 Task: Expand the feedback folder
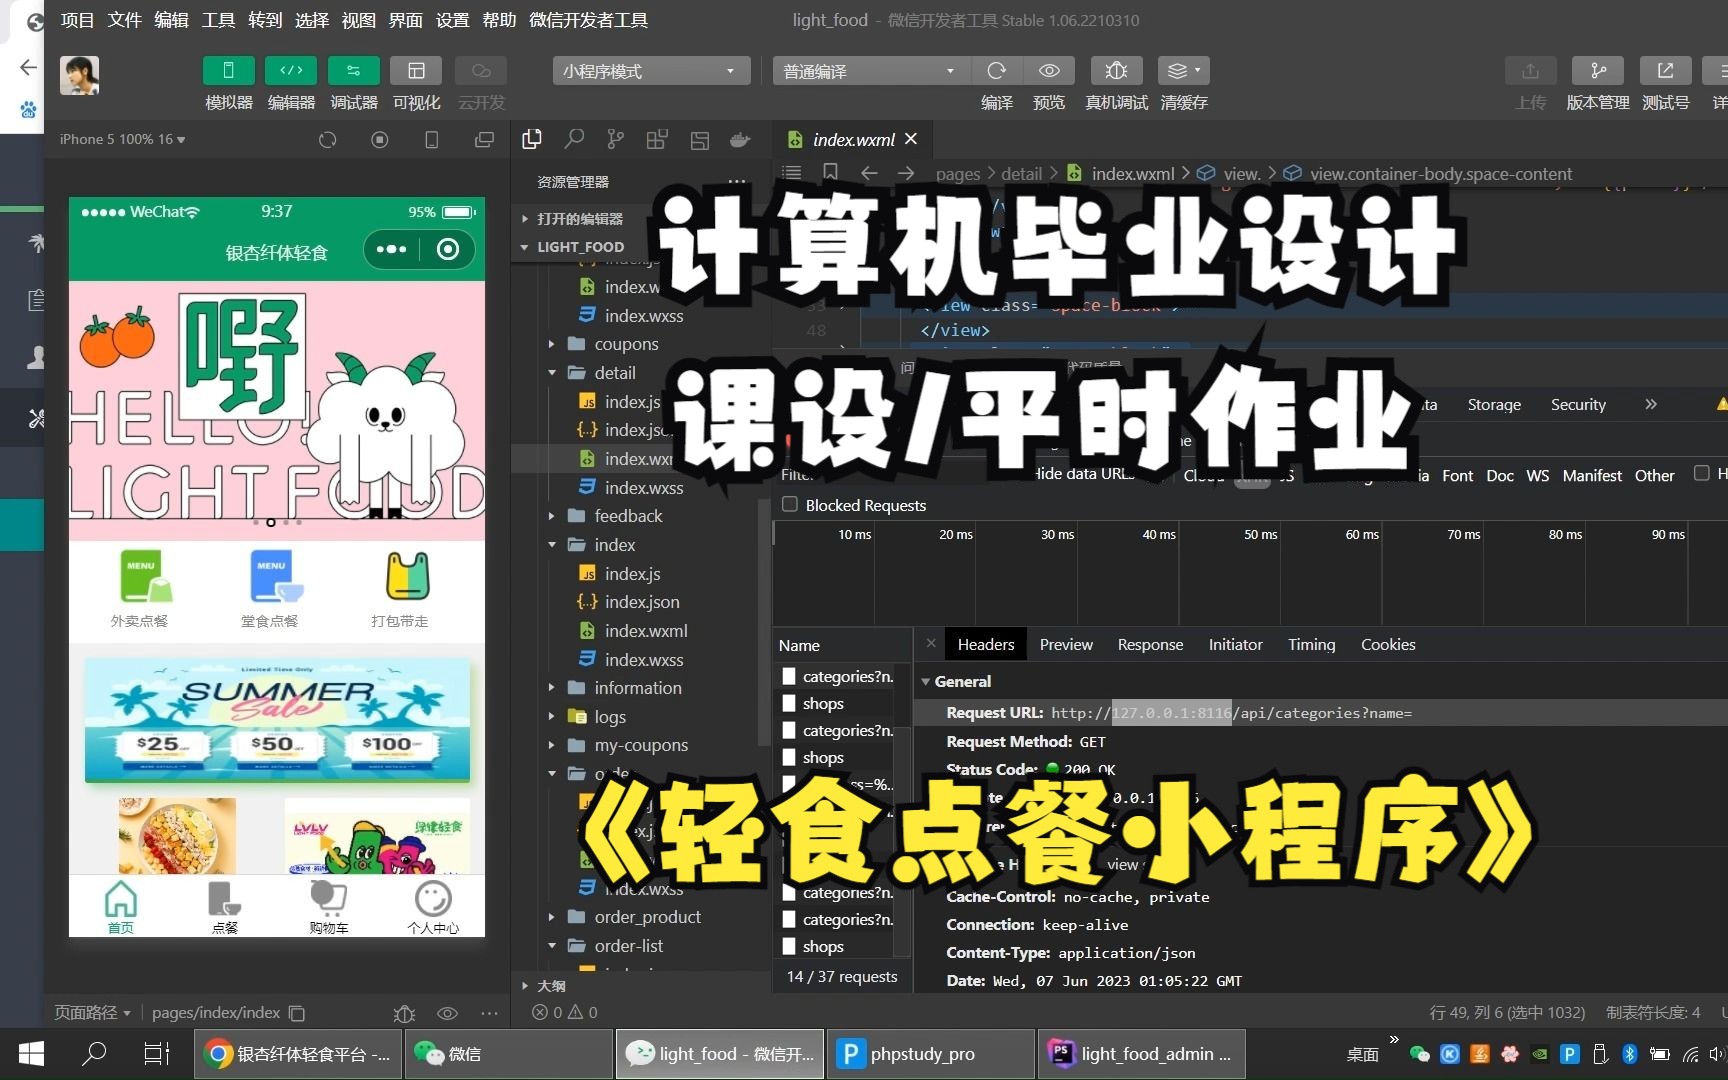(x=552, y=516)
